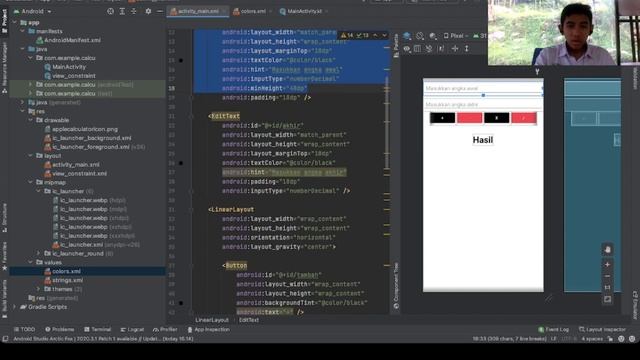Open the Android project view dropdown
Viewport: 640px width, 360px height.
click(33, 11)
